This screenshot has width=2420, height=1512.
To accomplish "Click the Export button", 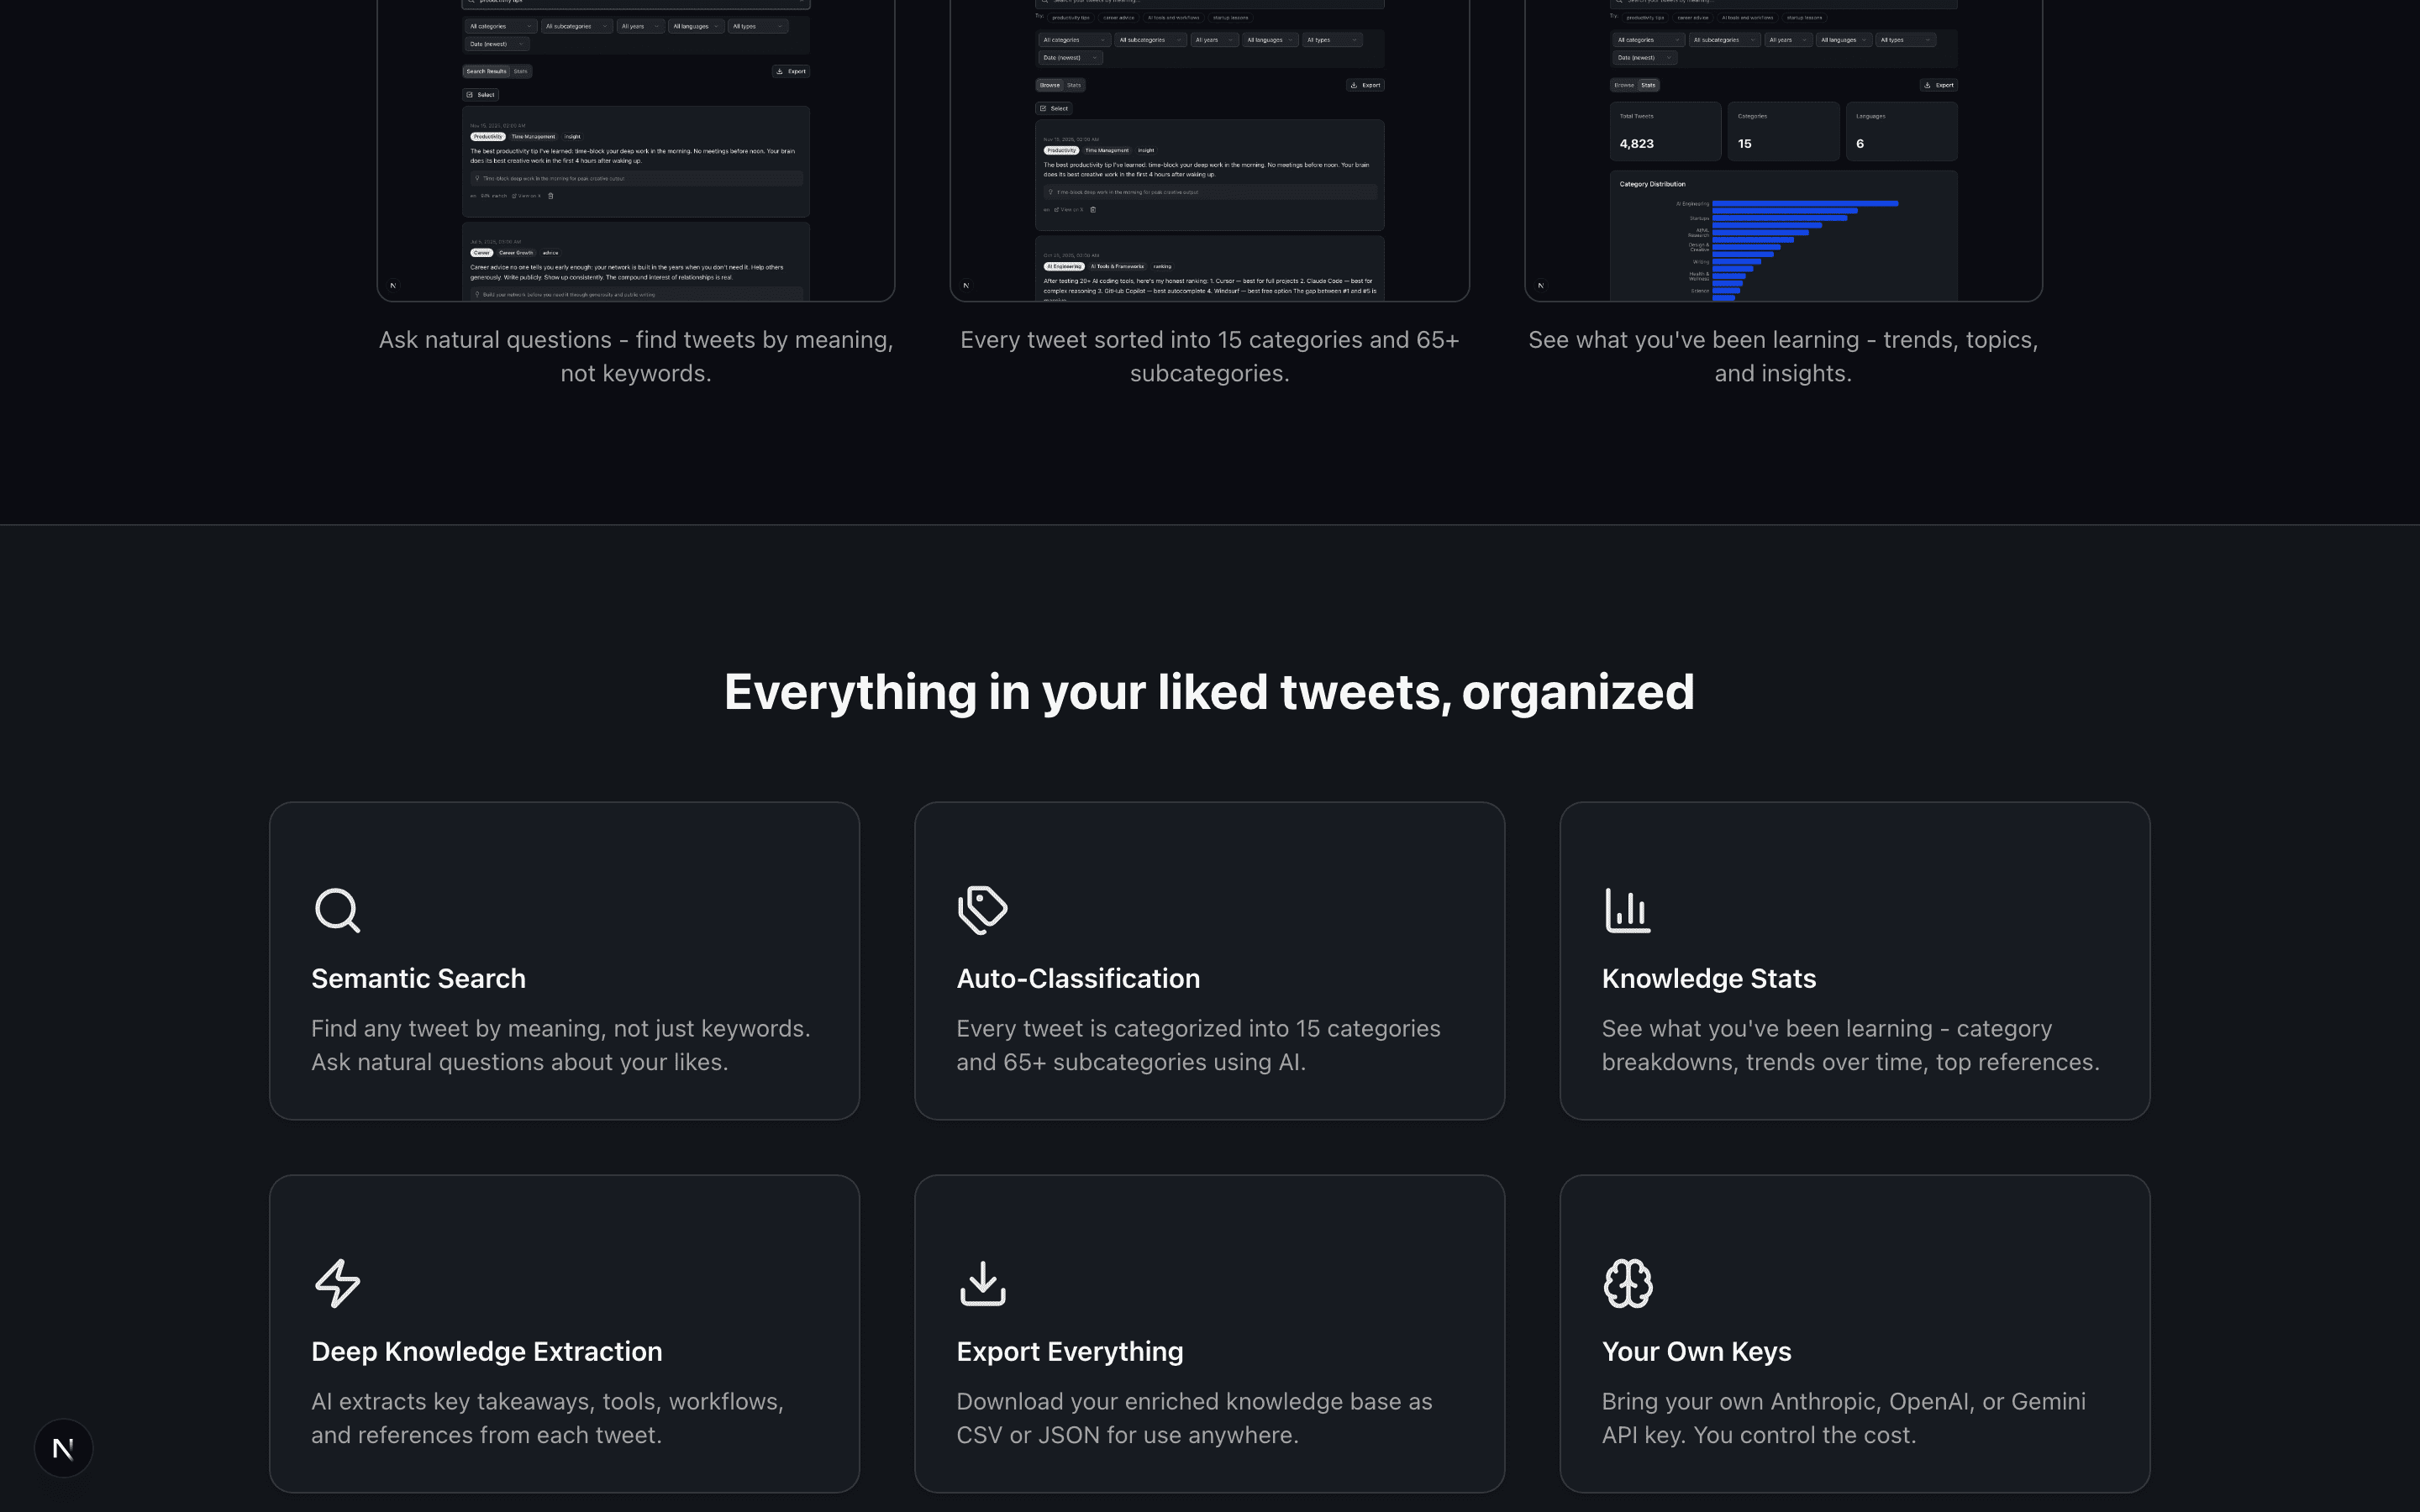I will click(x=1368, y=85).
